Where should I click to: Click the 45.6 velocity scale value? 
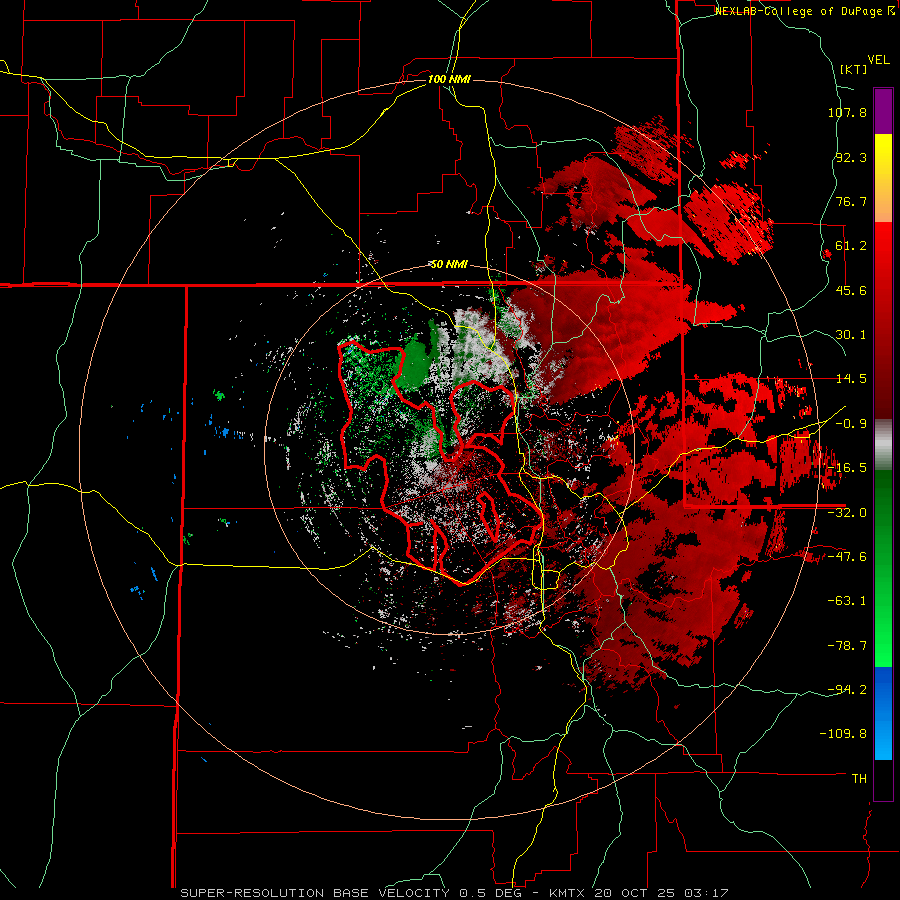pyautogui.click(x=851, y=290)
